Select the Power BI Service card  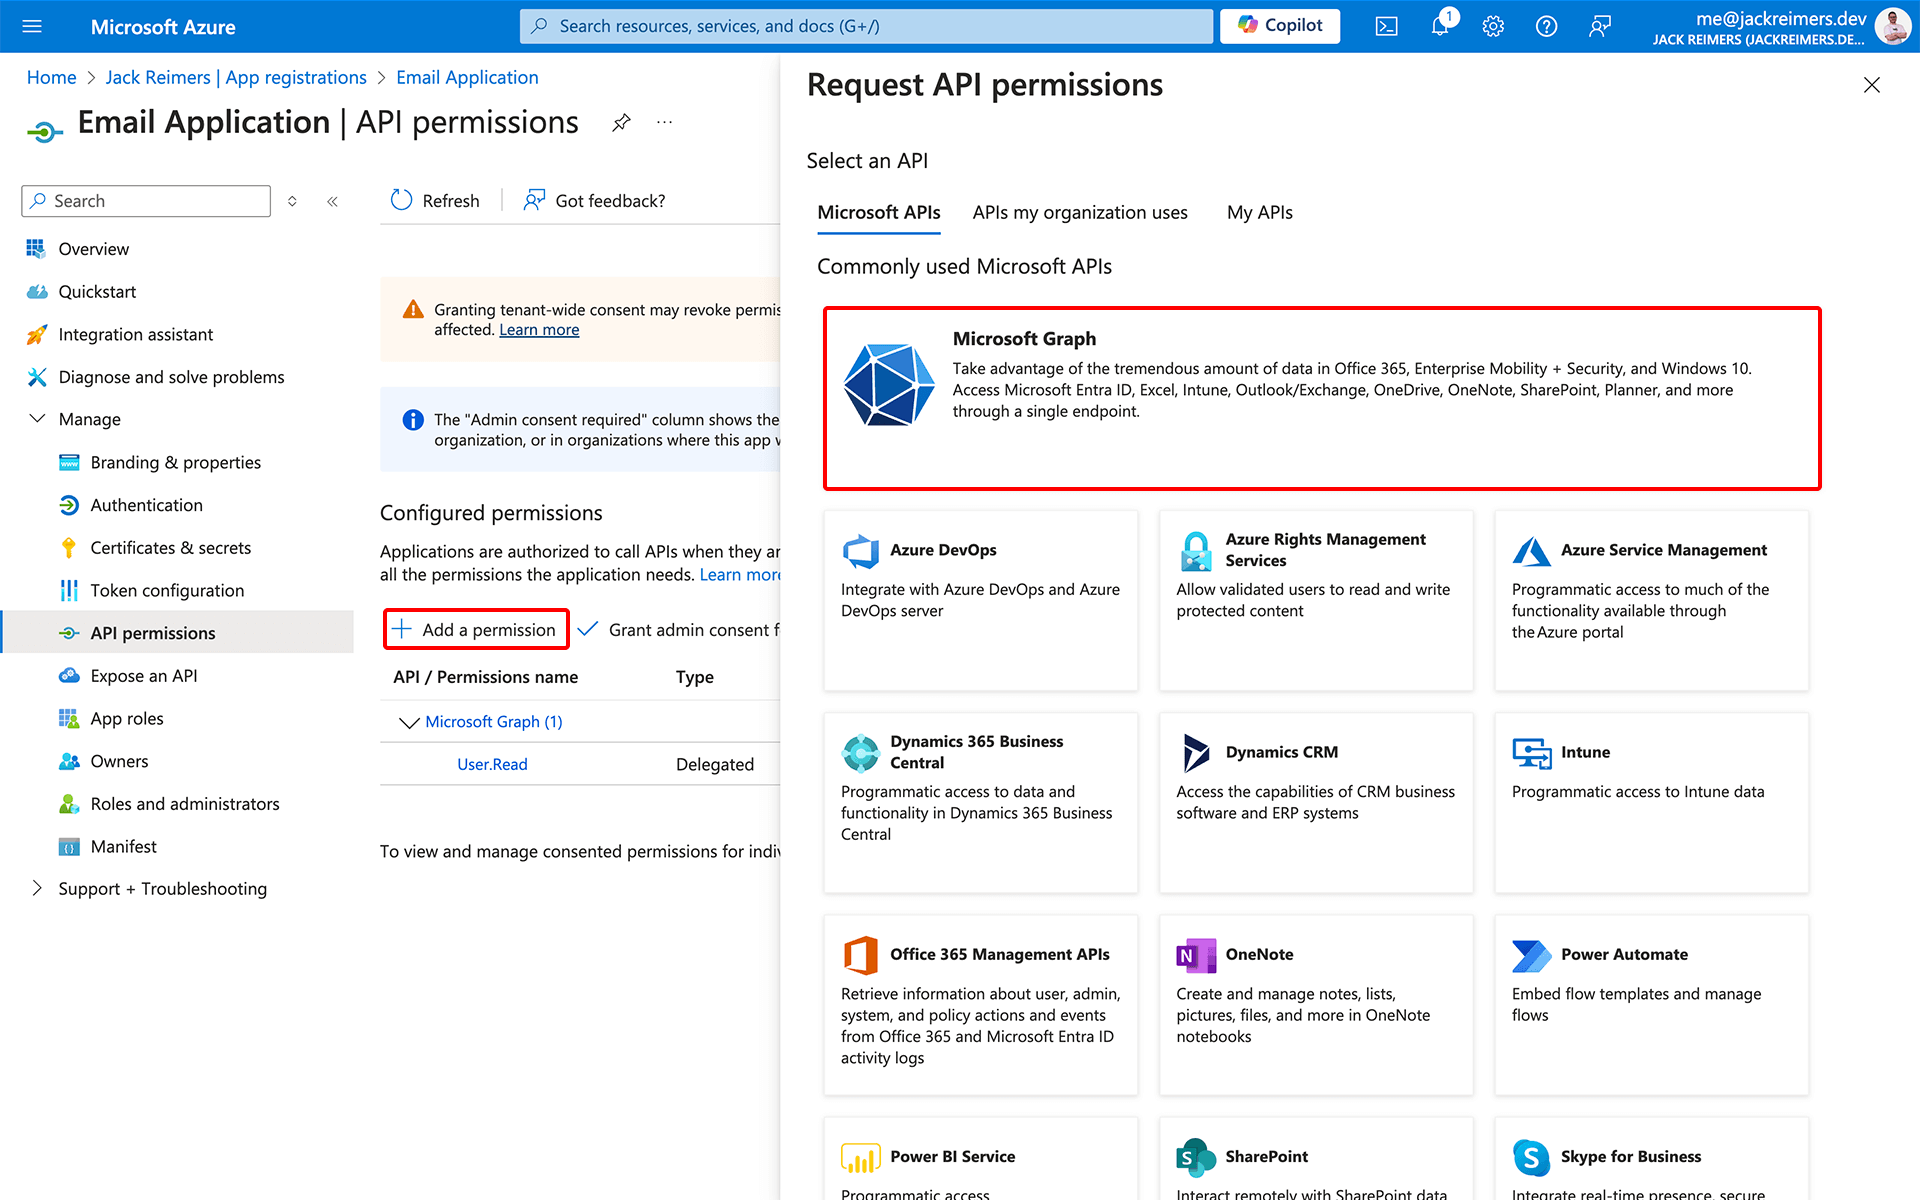980,1160
